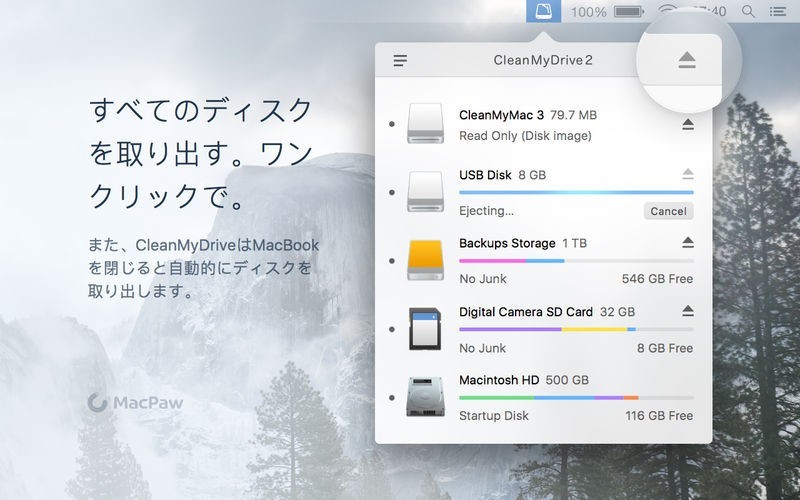Open Spotlight search in the menu bar
800x500 pixels.
pyautogui.click(x=748, y=11)
